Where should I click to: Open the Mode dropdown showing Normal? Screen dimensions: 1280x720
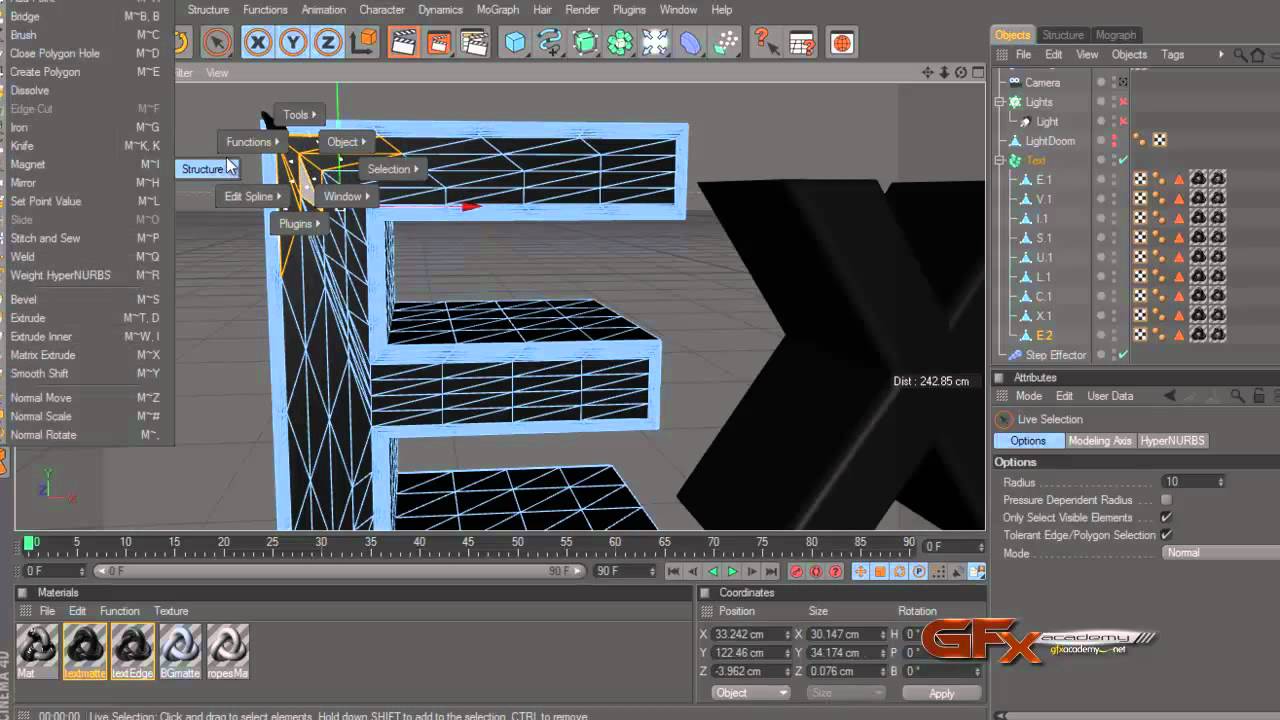pyautogui.click(x=1221, y=553)
